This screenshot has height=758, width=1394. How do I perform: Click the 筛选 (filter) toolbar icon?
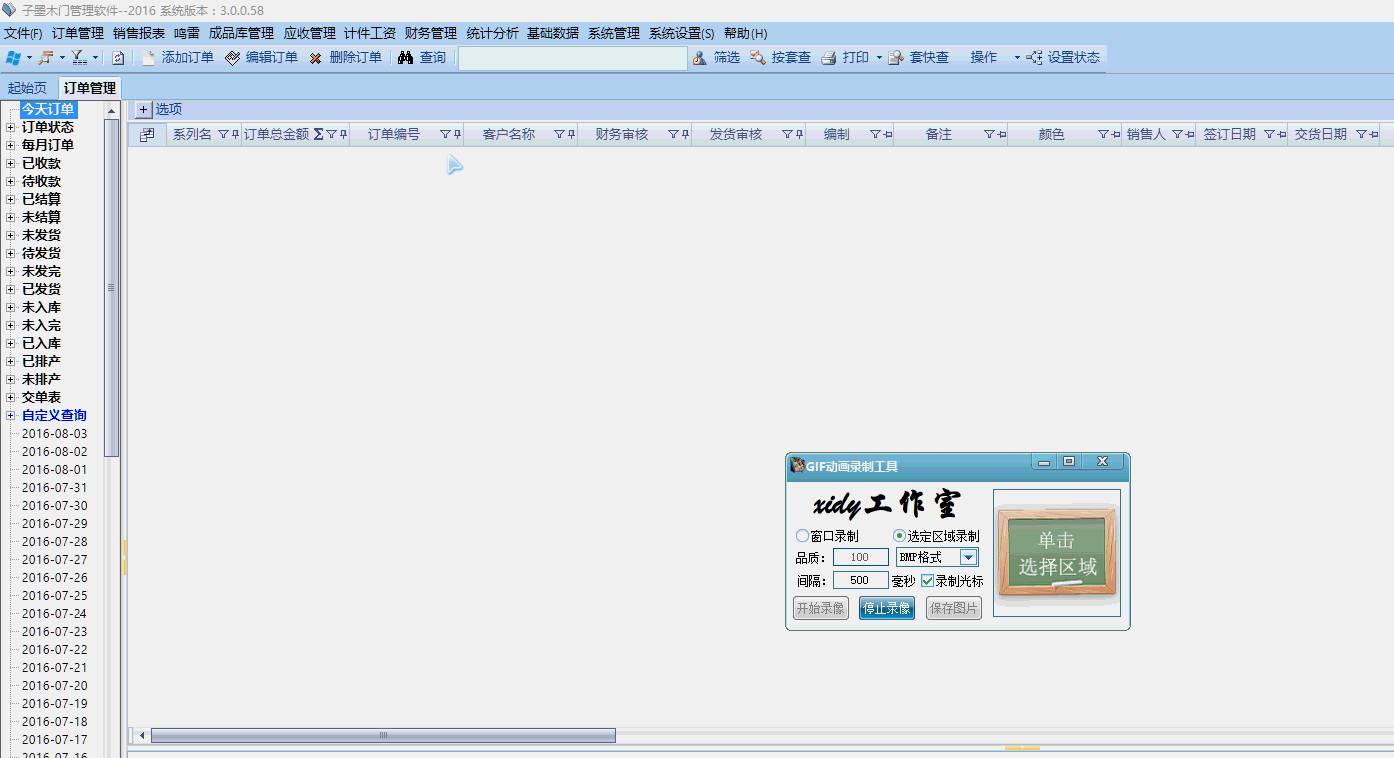coord(700,58)
